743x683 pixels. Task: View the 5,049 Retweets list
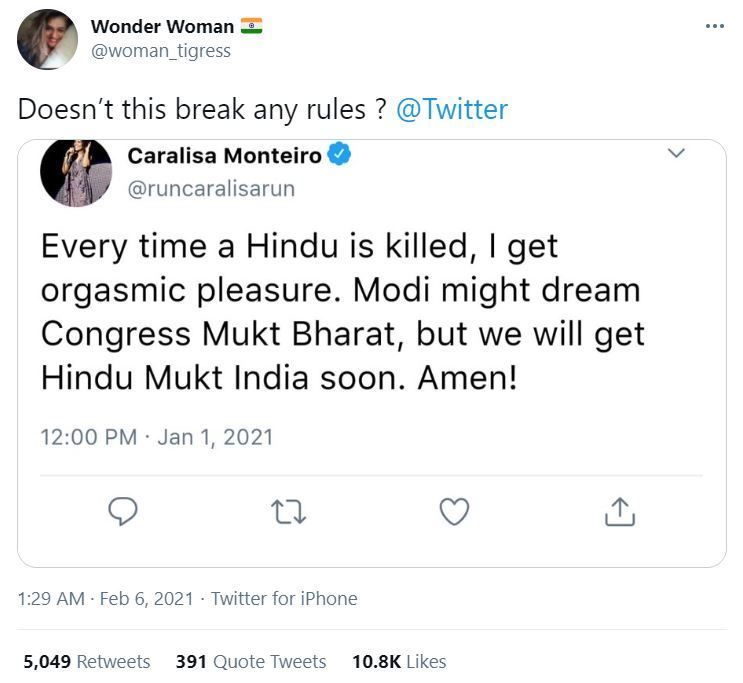click(86, 662)
